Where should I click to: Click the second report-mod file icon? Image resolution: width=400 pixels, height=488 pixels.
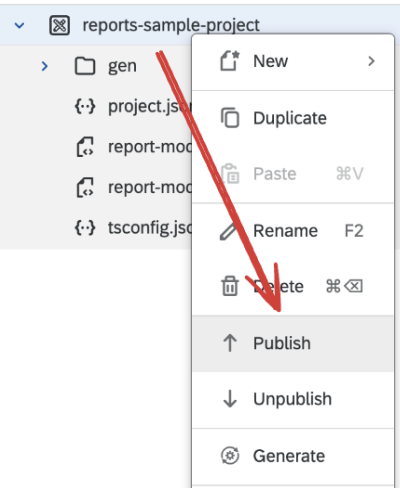pos(85,187)
